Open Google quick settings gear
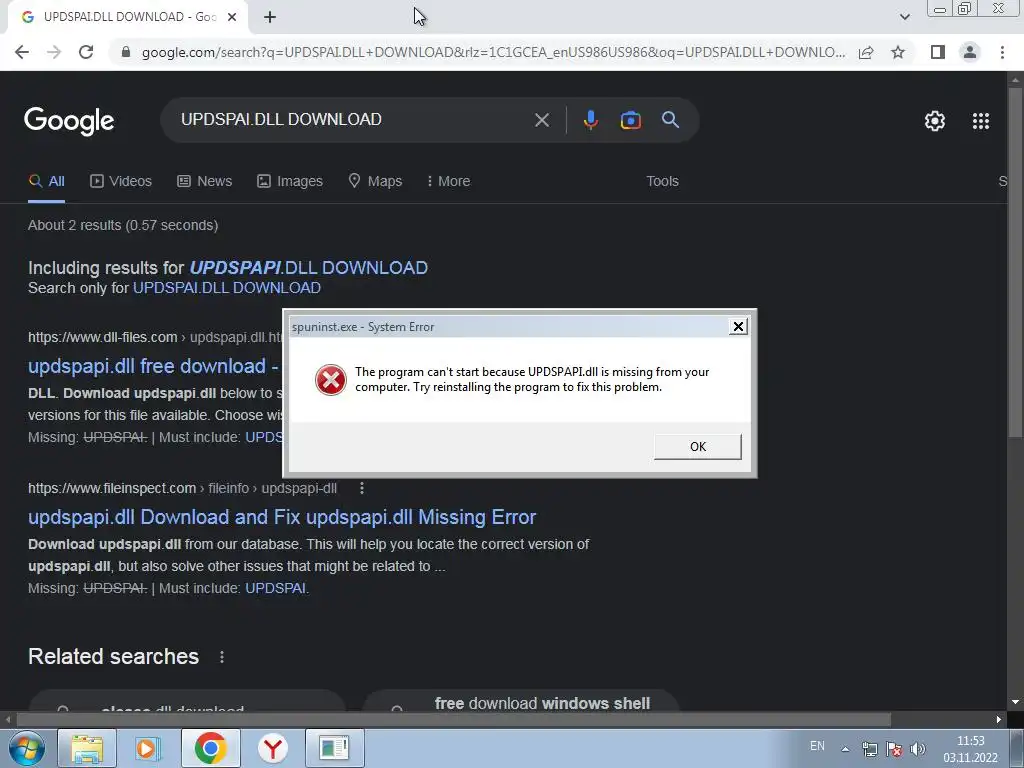 click(x=935, y=121)
